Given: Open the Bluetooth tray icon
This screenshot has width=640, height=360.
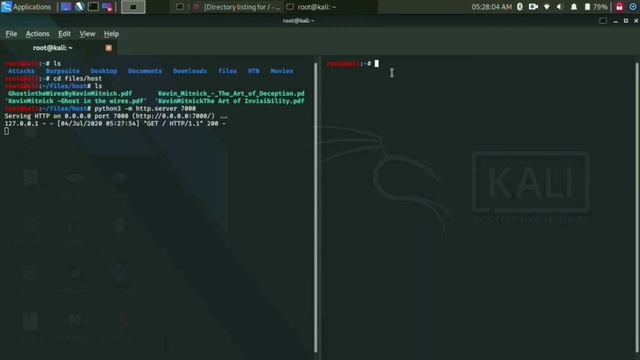Looking at the screenshot, I should (520, 7).
